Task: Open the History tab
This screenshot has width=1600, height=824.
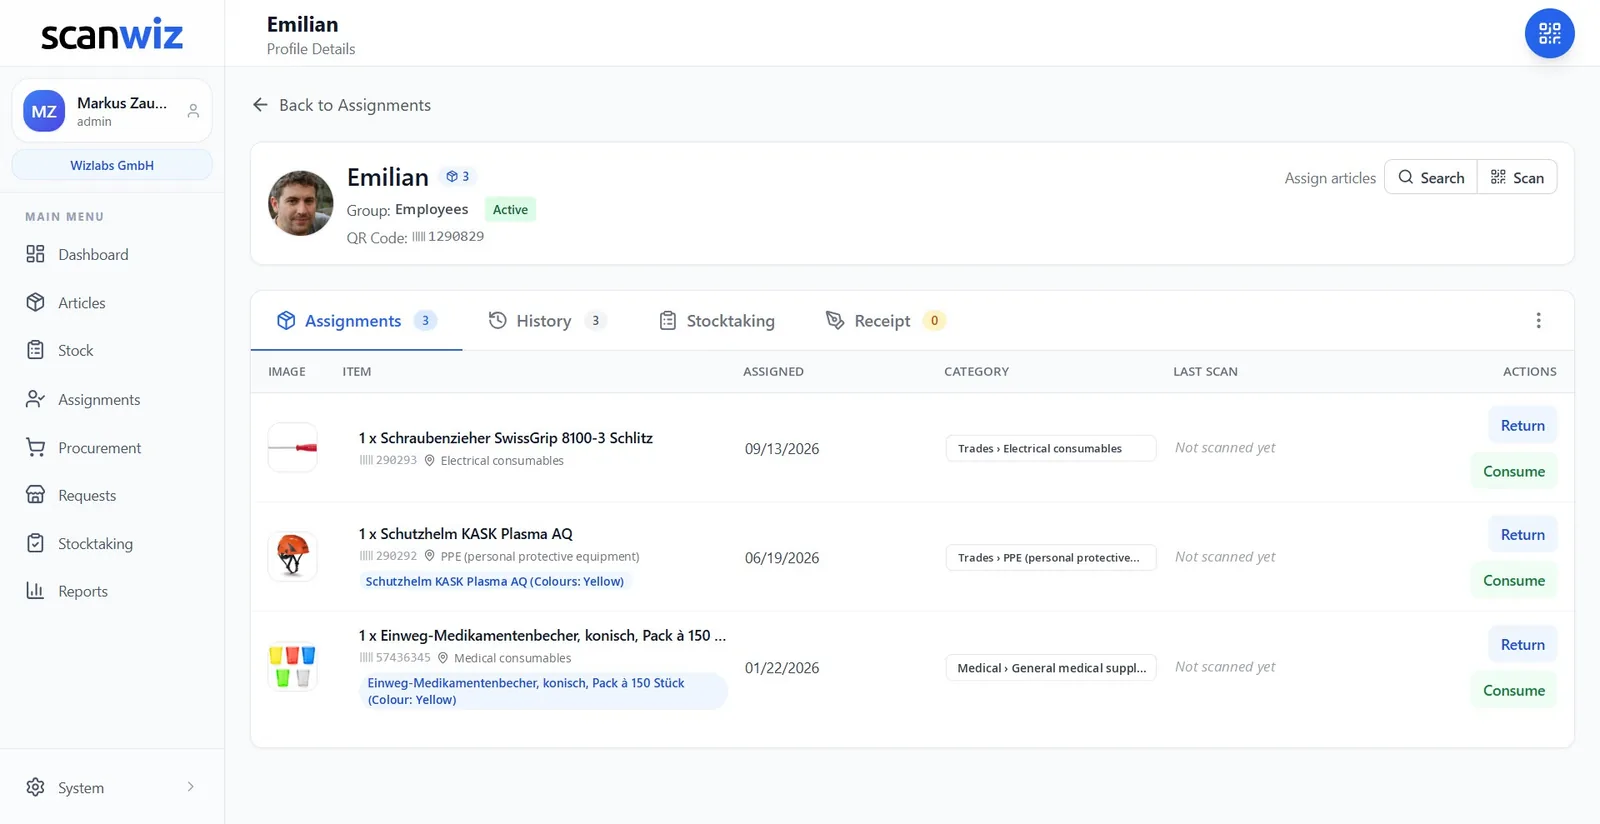Action: coord(547,320)
